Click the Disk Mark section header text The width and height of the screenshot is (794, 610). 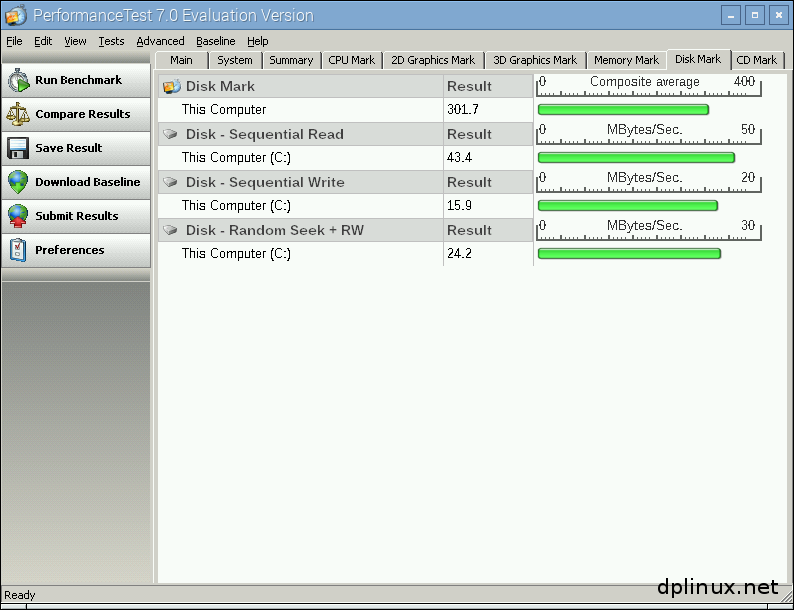220,87
